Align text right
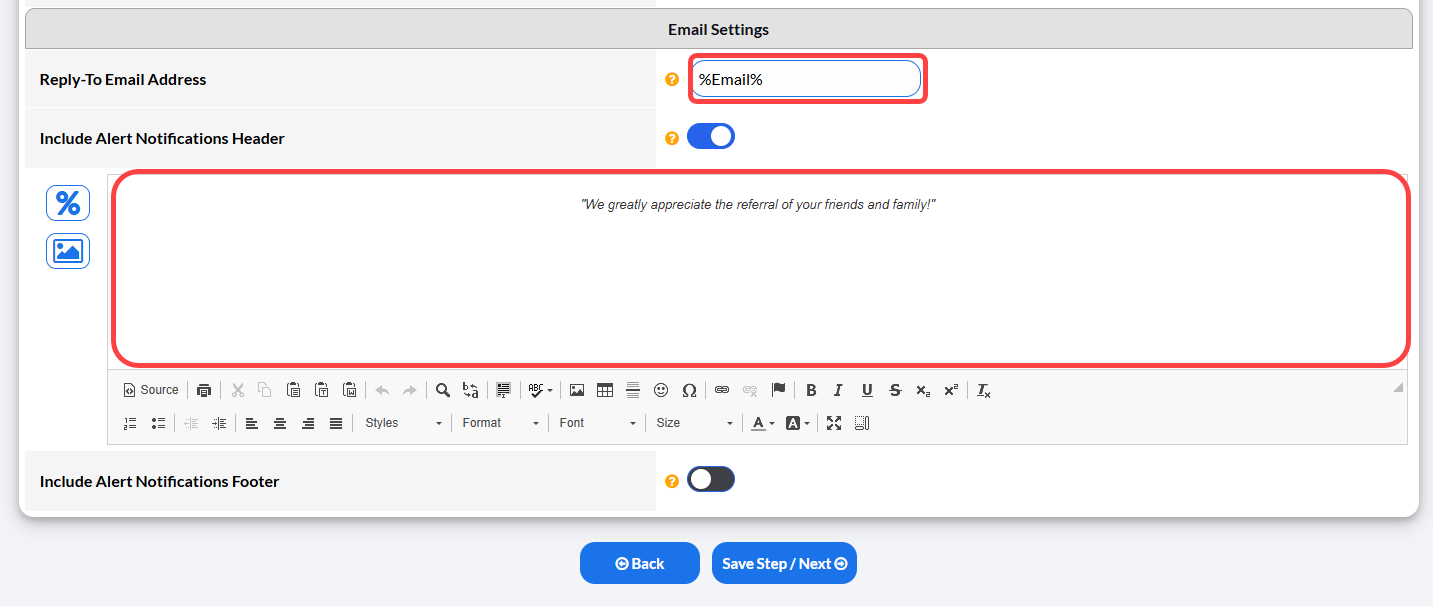 point(308,423)
